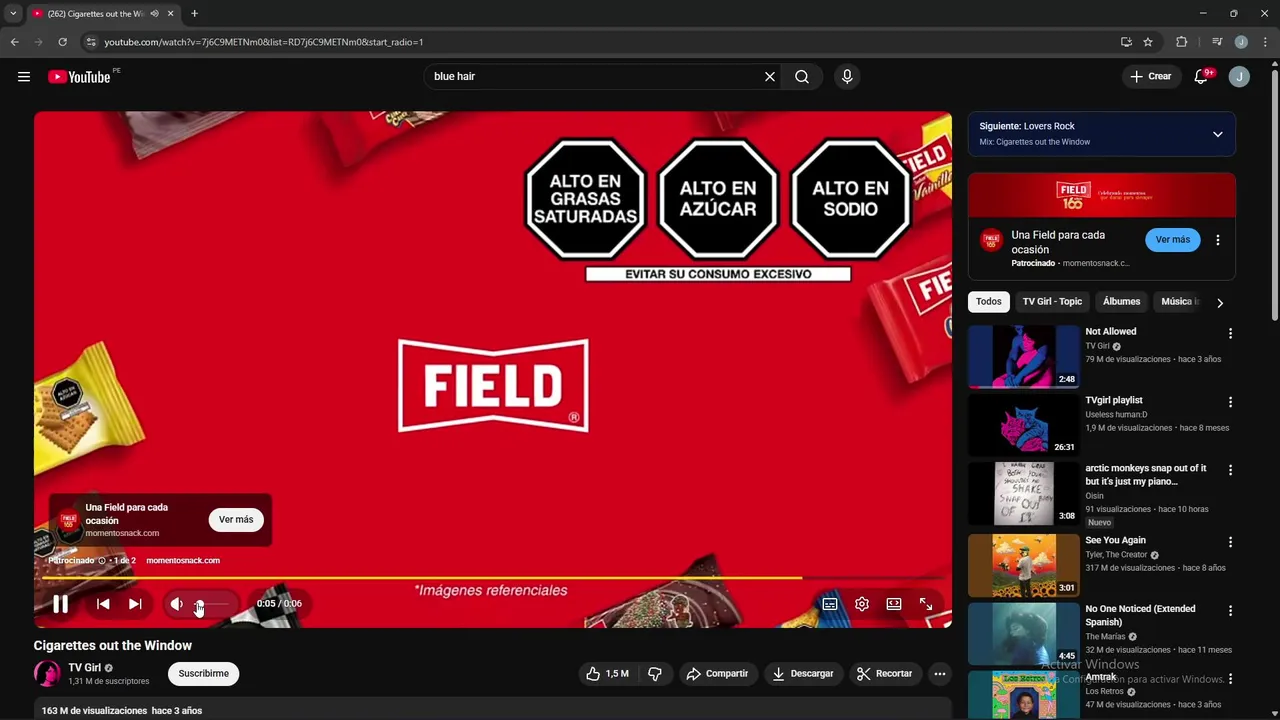View site information icon in address bar
This screenshot has width=1280, height=720.
(x=91, y=42)
